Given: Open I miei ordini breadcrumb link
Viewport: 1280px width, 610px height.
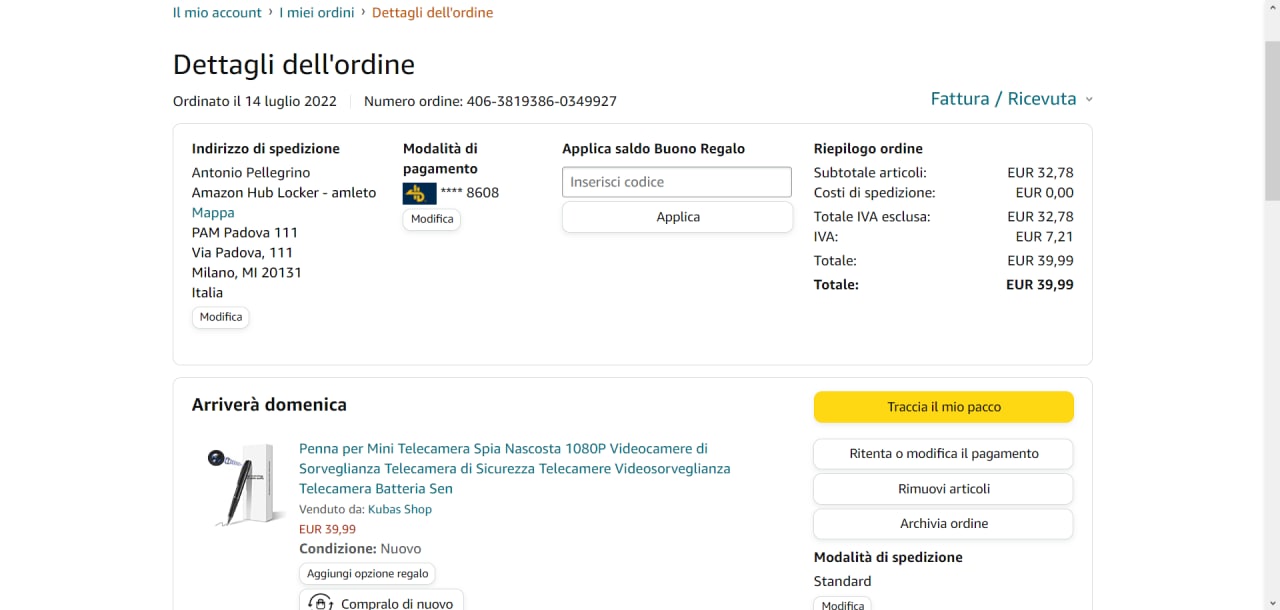Looking at the screenshot, I should tap(317, 13).
